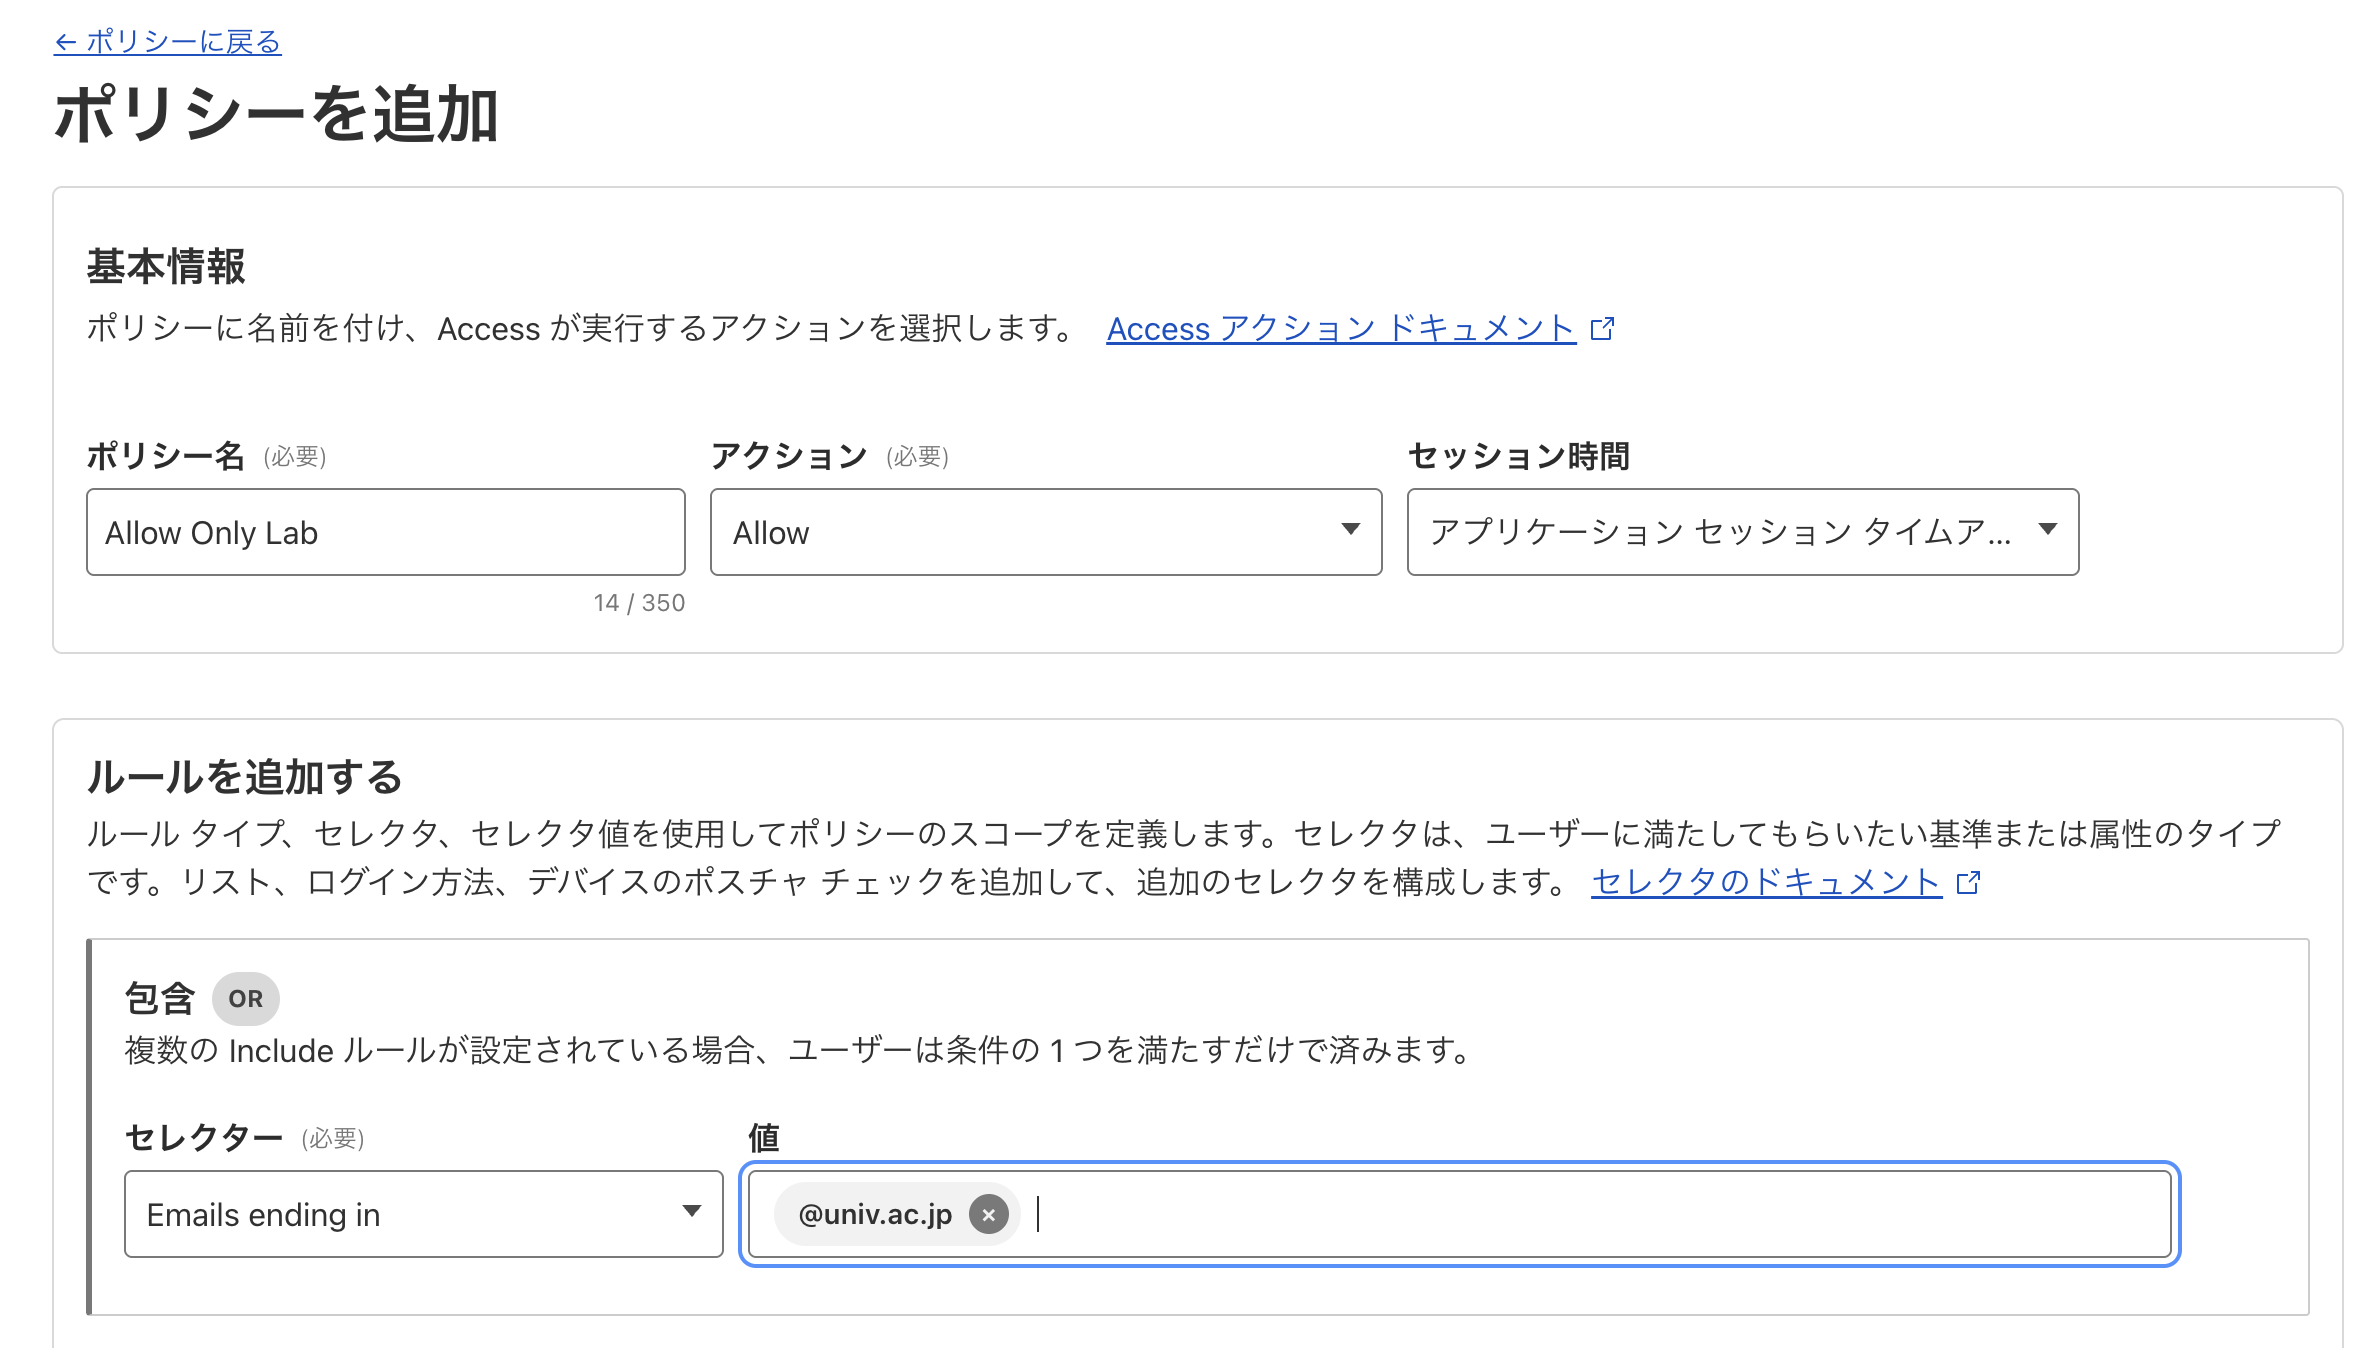Screen dimensions: 2360x1348
Task: Click external-link icon beside セレクタのドキュメント
Action: 1968,882
